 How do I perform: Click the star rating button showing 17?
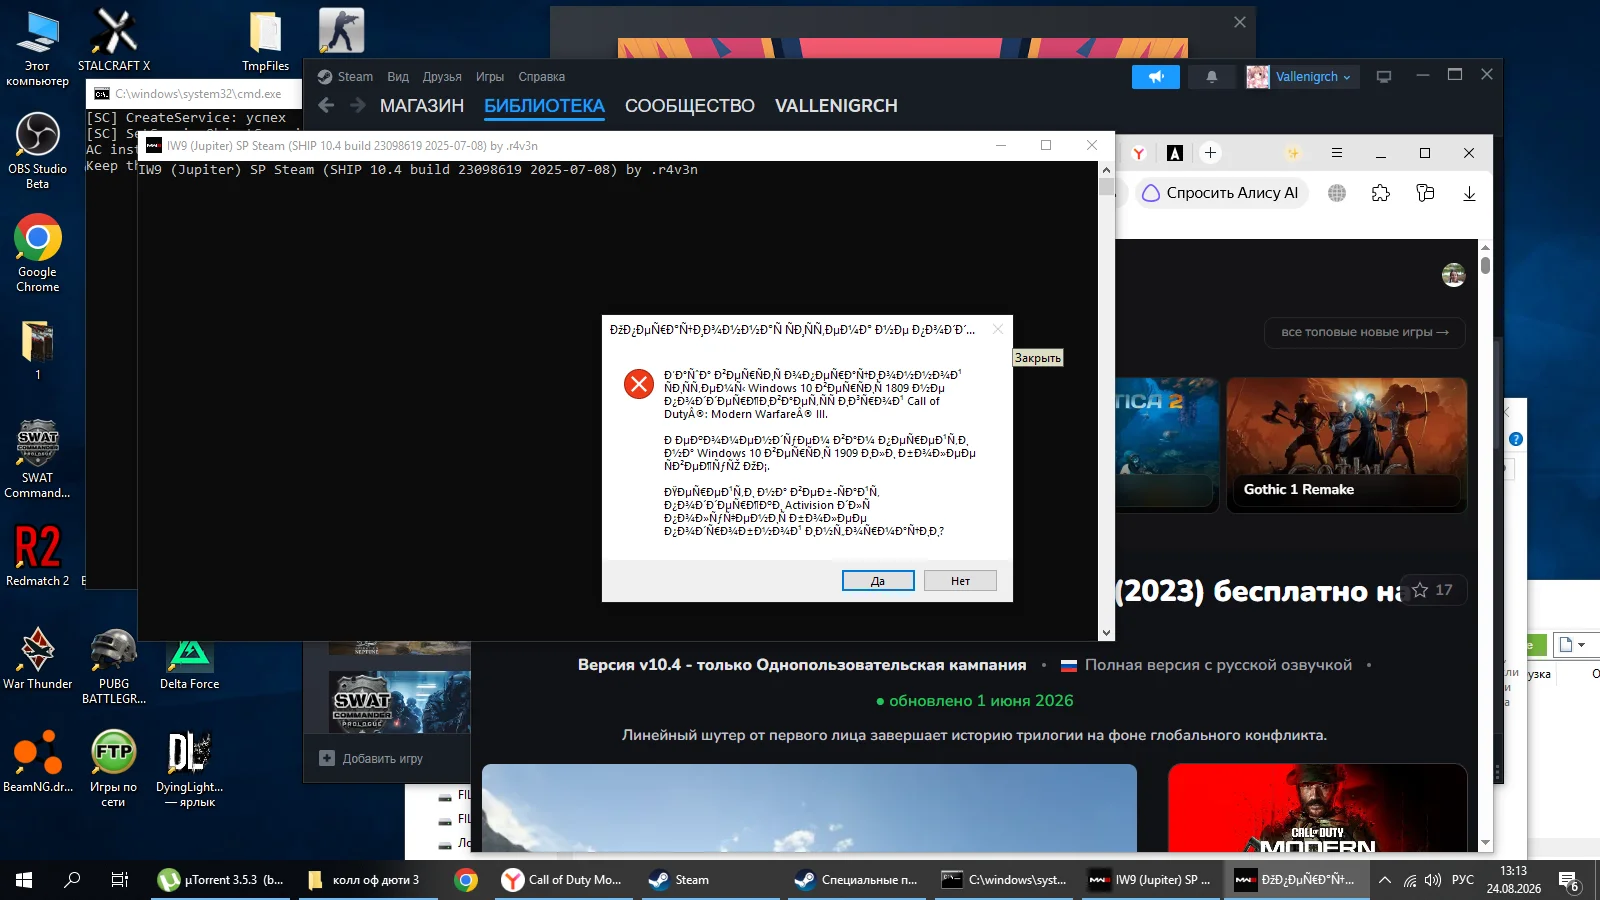(x=1432, y=590)
